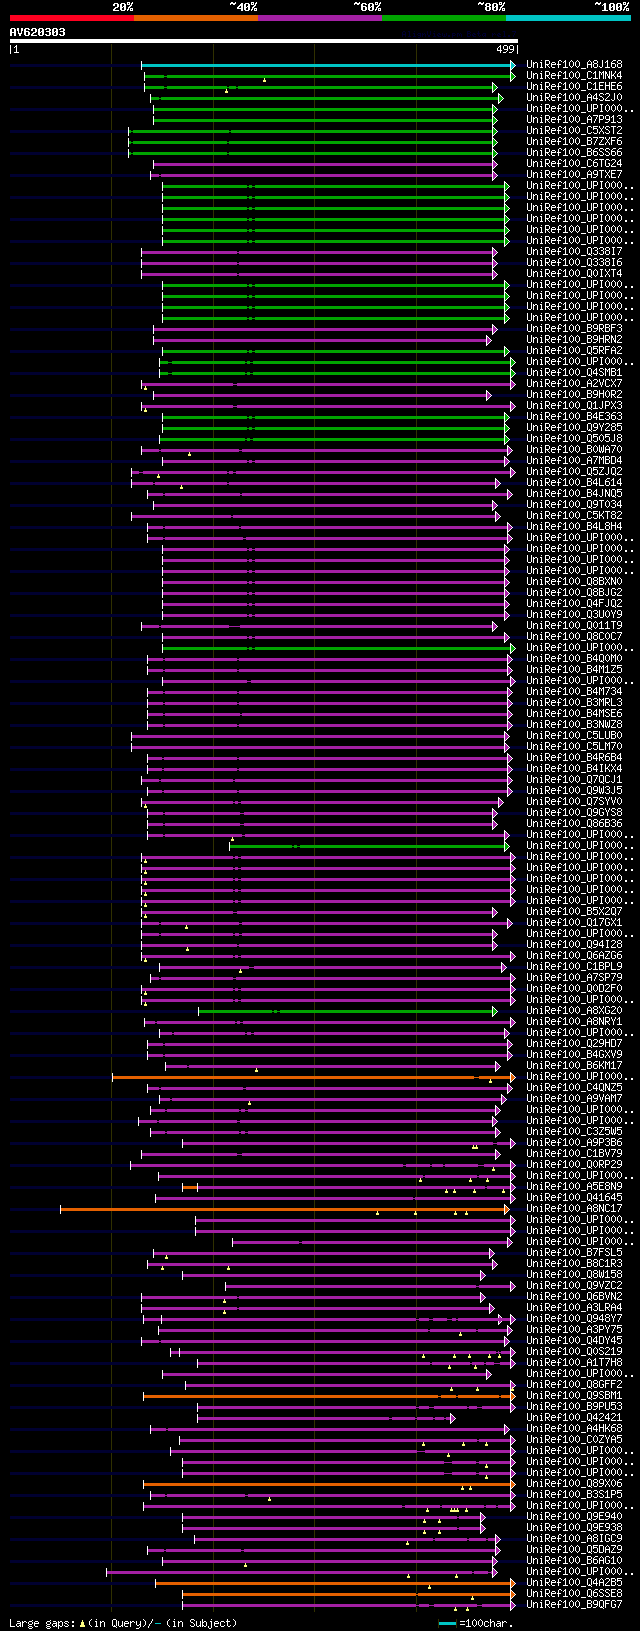Click UniRef100_Q17GX1 label
640x1631 pixels.
pyautogui.click(x=574, y=922)
